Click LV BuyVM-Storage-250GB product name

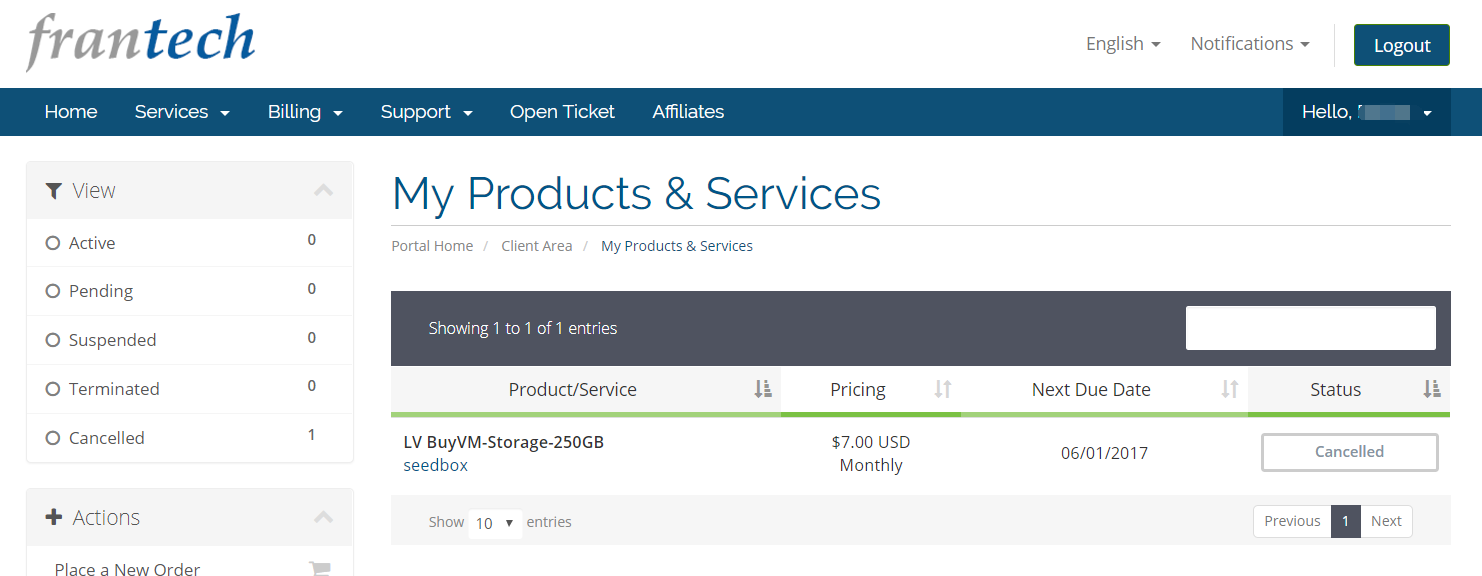[x=504, y=442]
